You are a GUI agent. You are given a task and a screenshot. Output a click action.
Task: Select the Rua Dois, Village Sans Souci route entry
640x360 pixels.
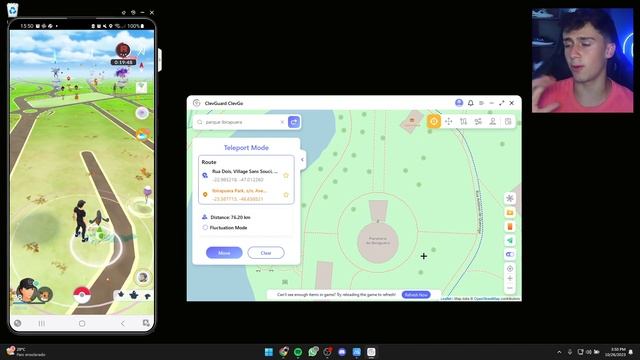click(x=246, y=176)
